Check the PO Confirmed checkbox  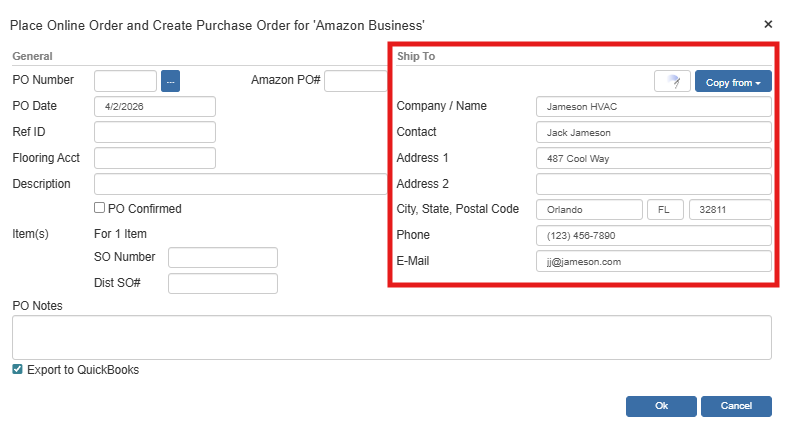[x=99, y=208]
